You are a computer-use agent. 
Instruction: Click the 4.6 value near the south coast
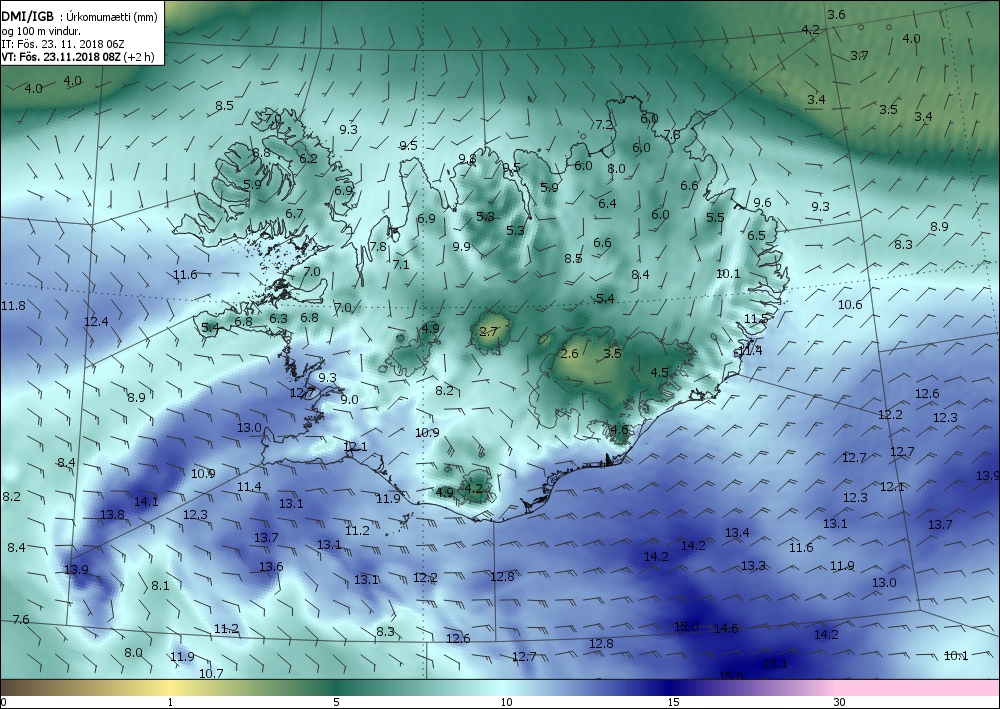point(619,430)
